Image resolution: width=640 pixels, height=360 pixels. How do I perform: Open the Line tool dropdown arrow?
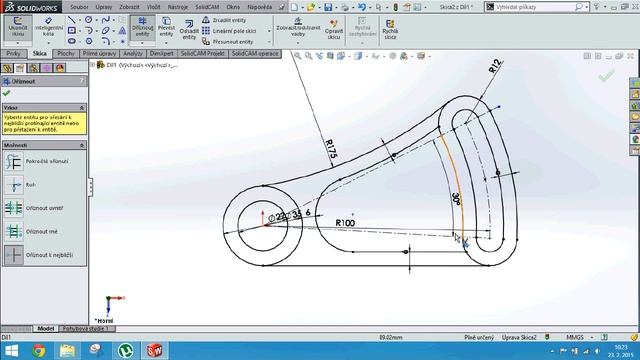pyautogui.click(x=80, y=20)
